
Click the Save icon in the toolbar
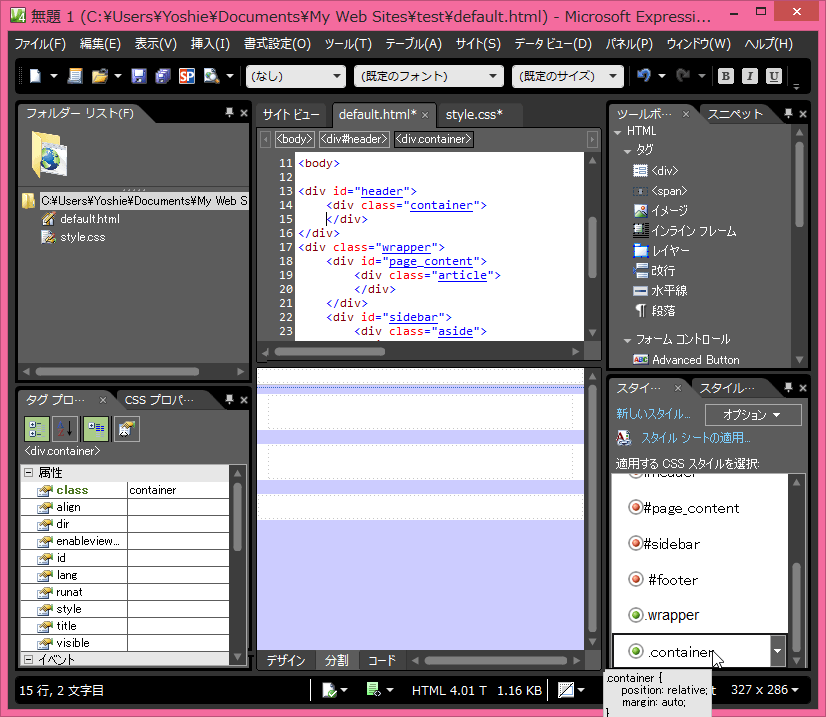(x=138, y=76)
